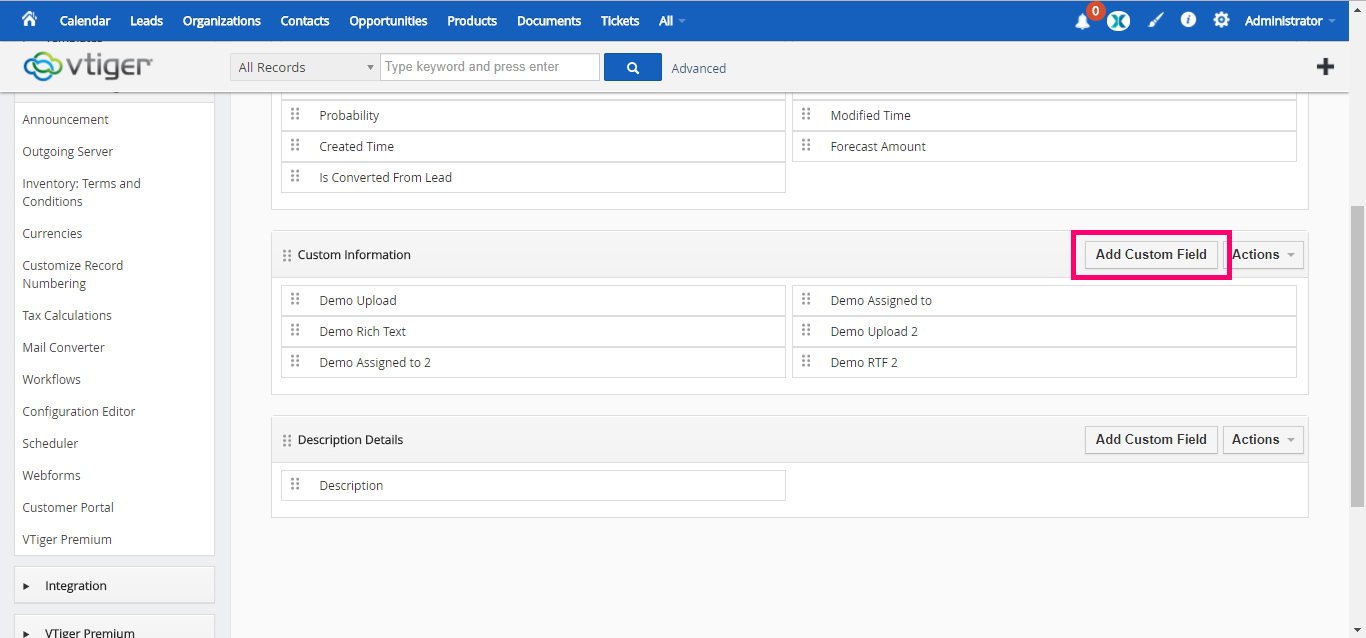Viewport: 1366px width, 638px height.
Task: Grab the Custom Information block drag handle
Action: [287, 256]
